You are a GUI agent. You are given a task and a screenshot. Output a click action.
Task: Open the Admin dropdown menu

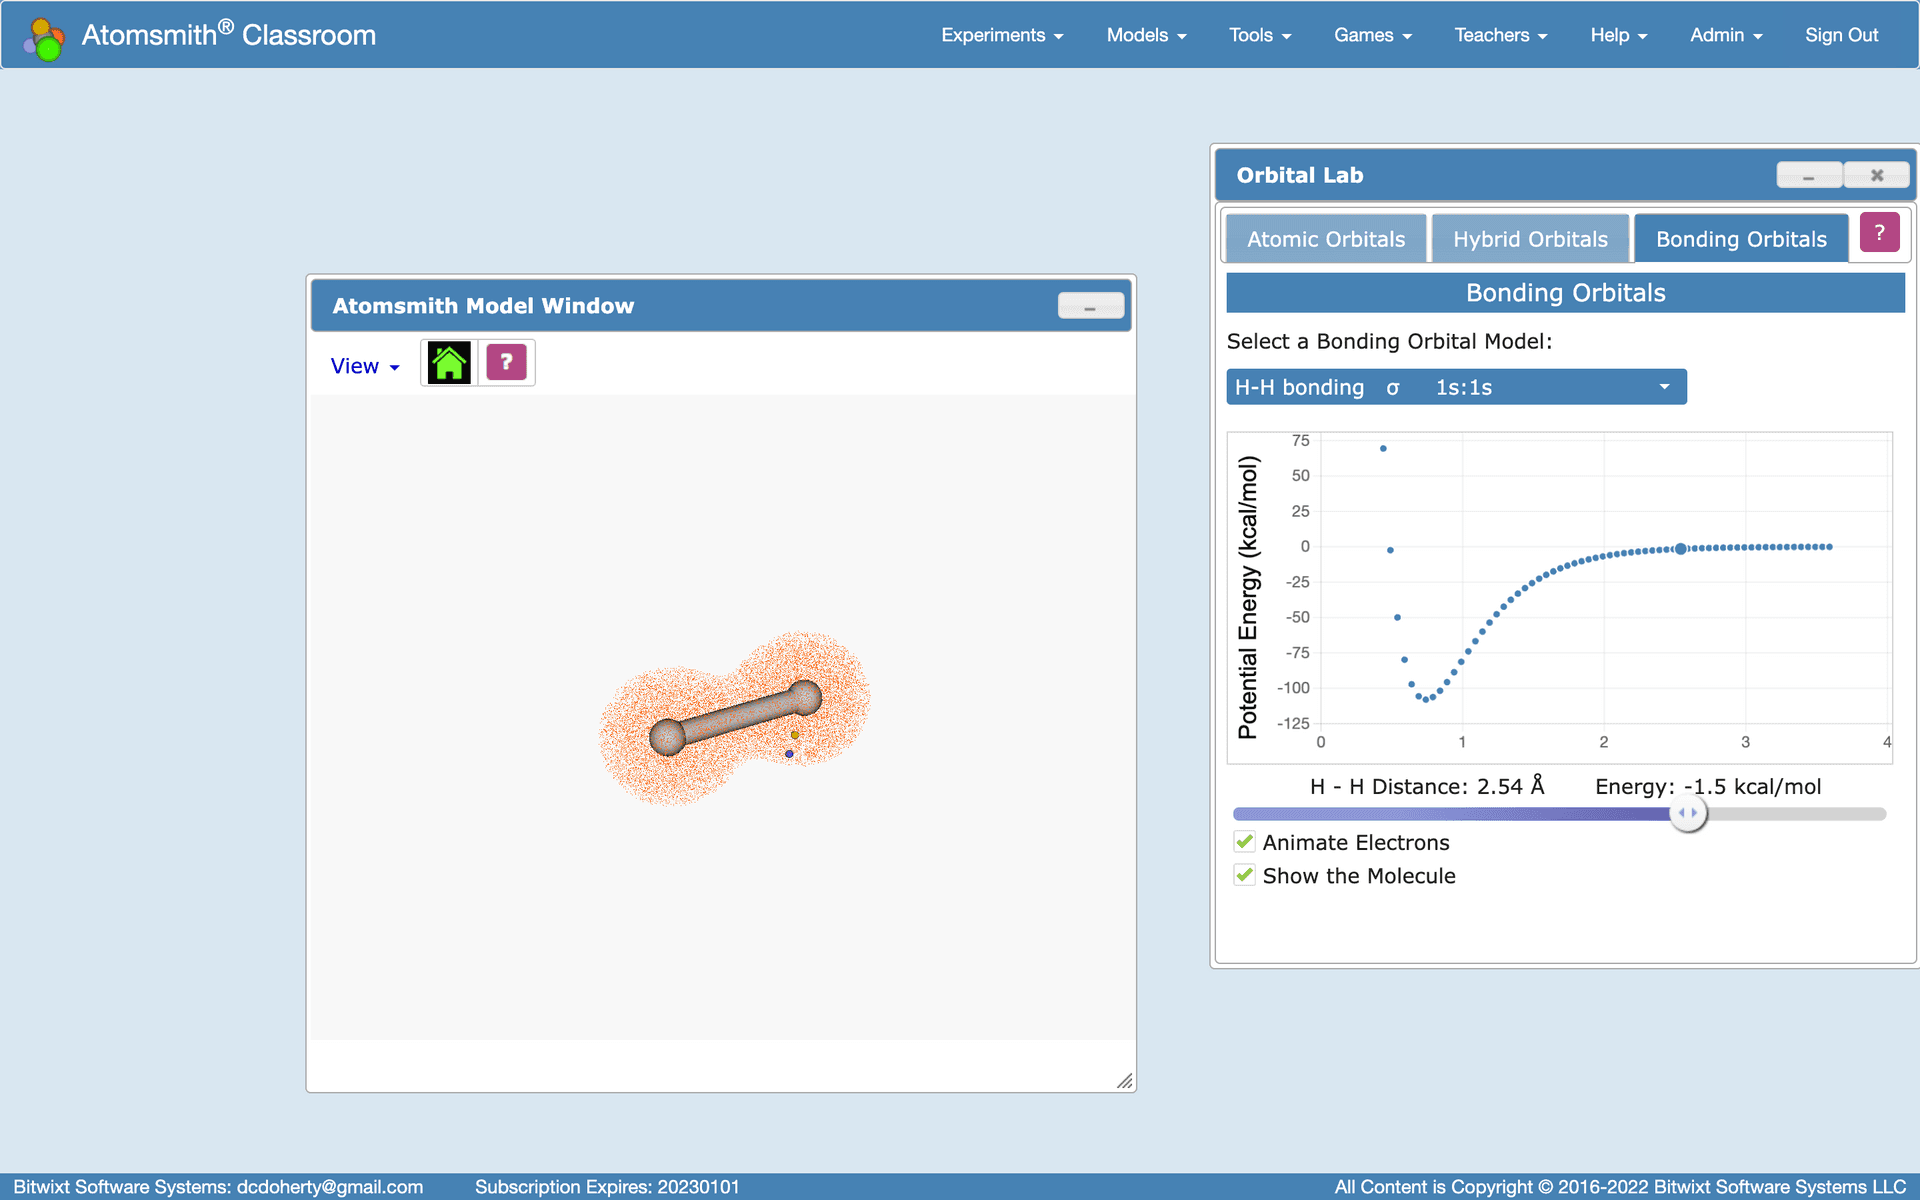click(1726, 35)
